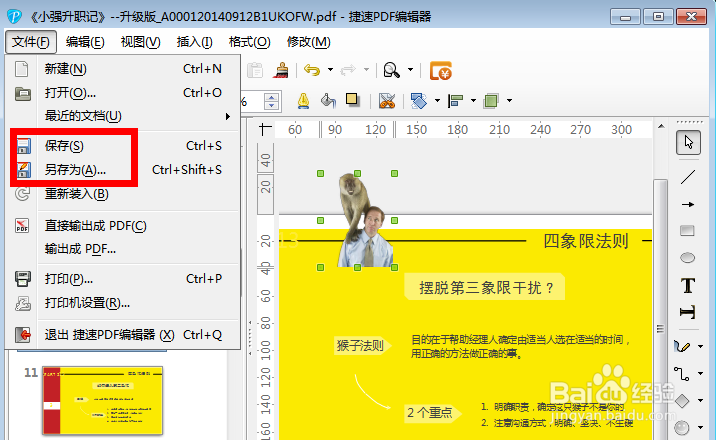Image resolution: width=716 pixels, height=440 pixels.
Task: Click the scissors crop toolbar icon
Action: point(387,100)
